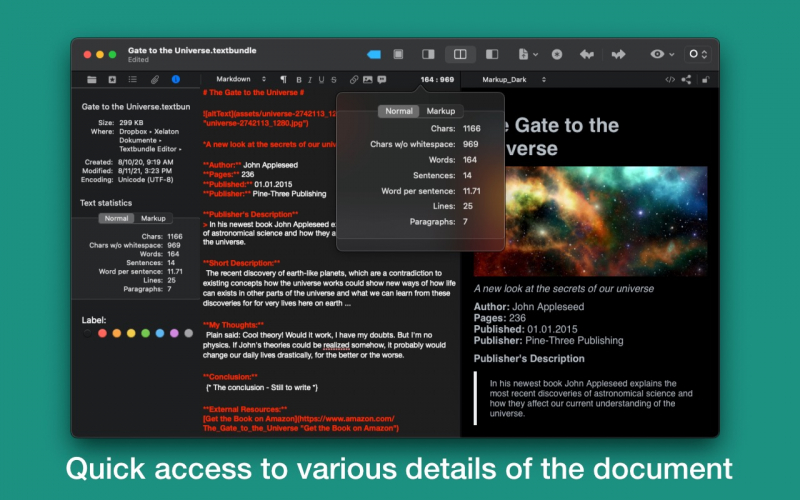Choose the purple label color
800x500 pixels.
pos(174,333)
